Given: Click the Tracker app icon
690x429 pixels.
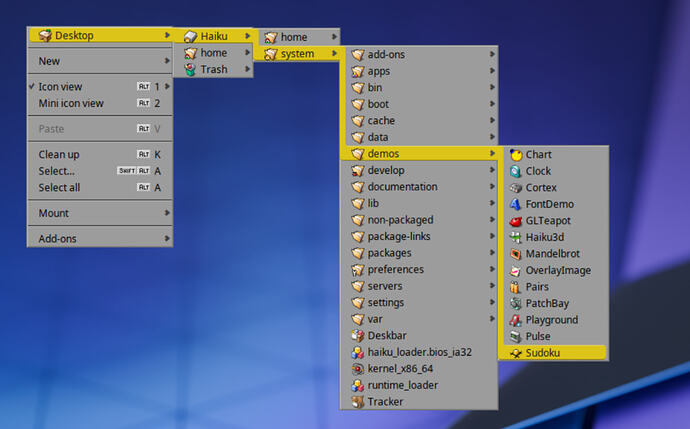Looking at the screenshot, I should 358,402.
